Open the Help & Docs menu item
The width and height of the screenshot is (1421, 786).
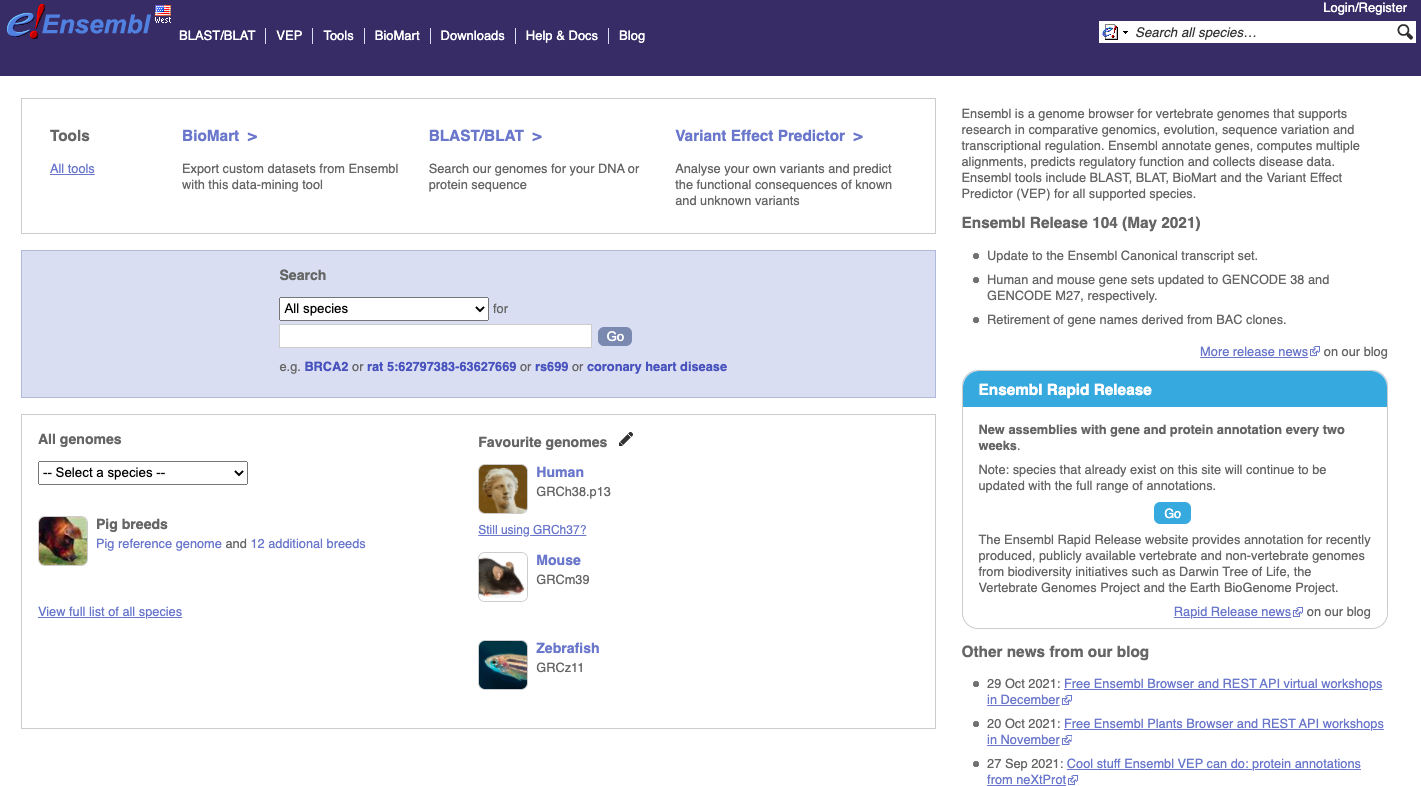pyautogui.click(x=561, y=35)
